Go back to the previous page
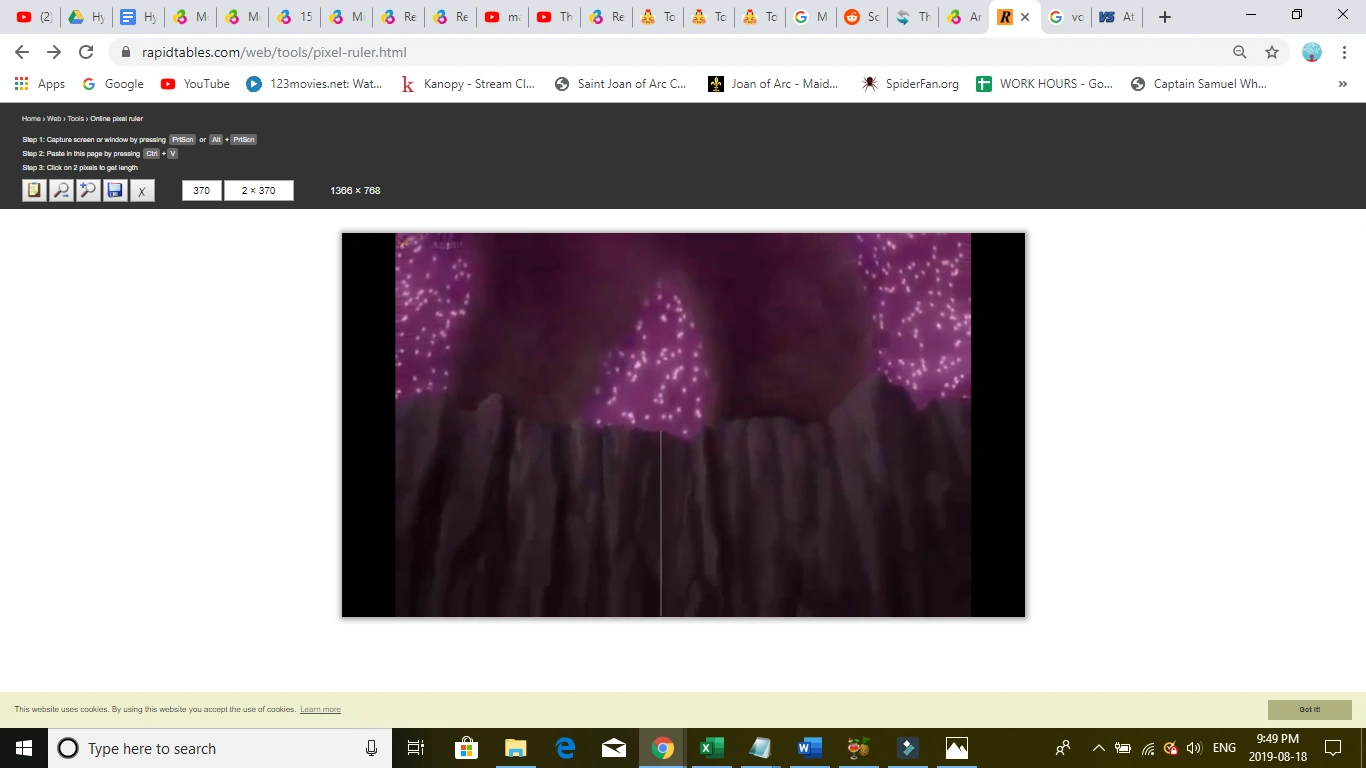Screen dimensions: 1366x768 coord(22,52)
